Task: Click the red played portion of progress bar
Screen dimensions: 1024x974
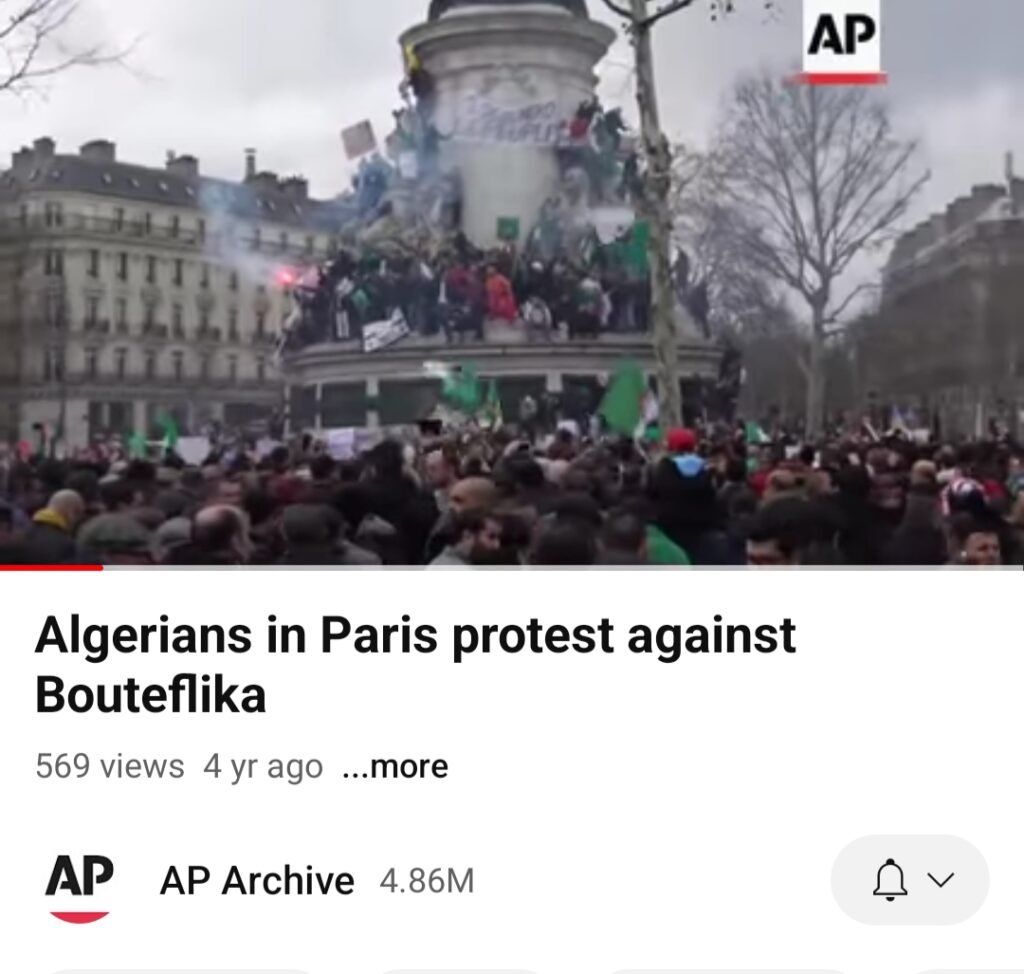Action: tap(51, 568)
